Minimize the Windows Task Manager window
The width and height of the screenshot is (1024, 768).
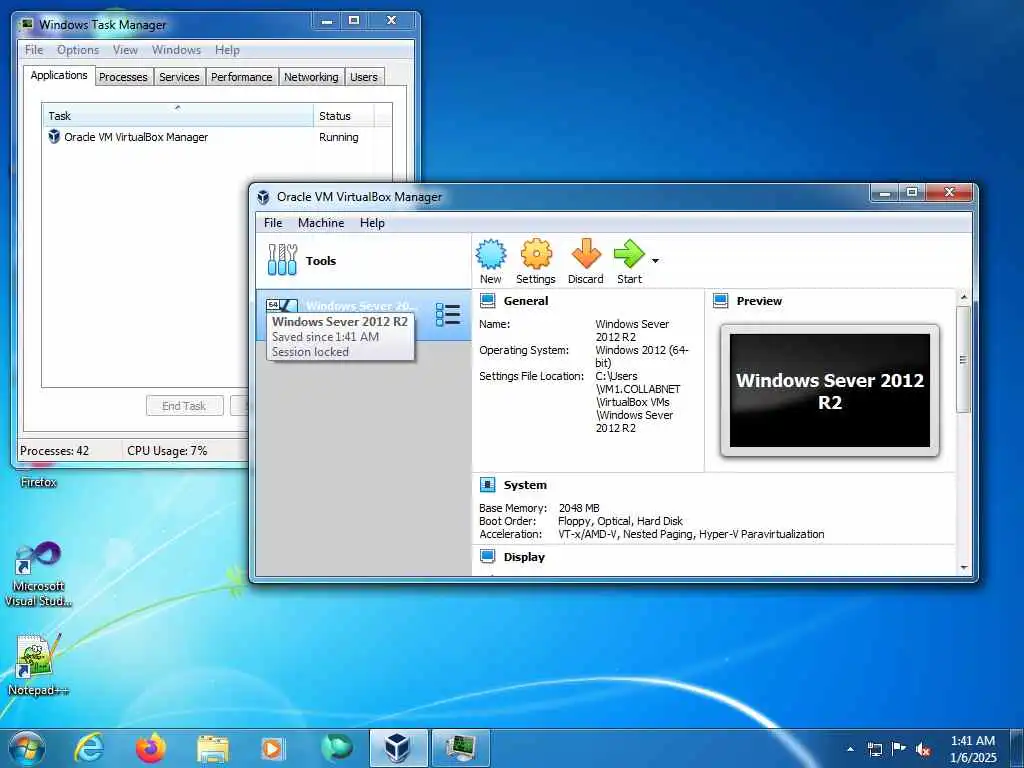pos(328,21)
